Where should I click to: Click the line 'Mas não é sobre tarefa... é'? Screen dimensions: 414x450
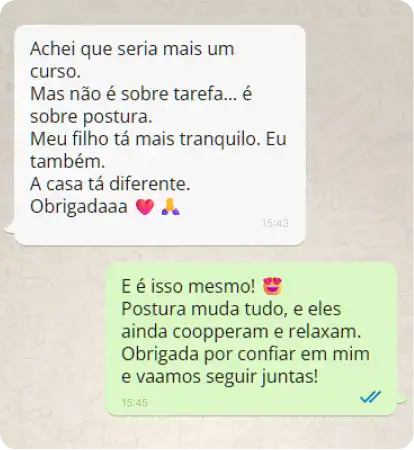coord(141,94)
